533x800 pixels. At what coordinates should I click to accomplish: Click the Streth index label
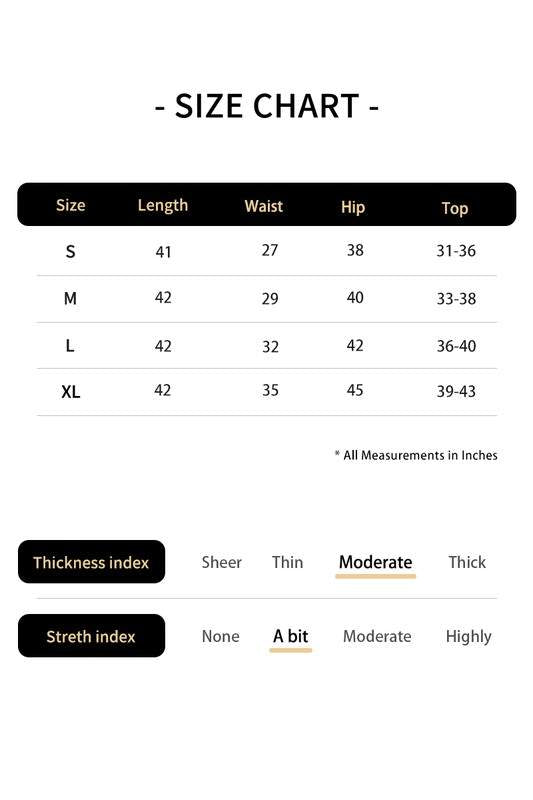point(91,636)
